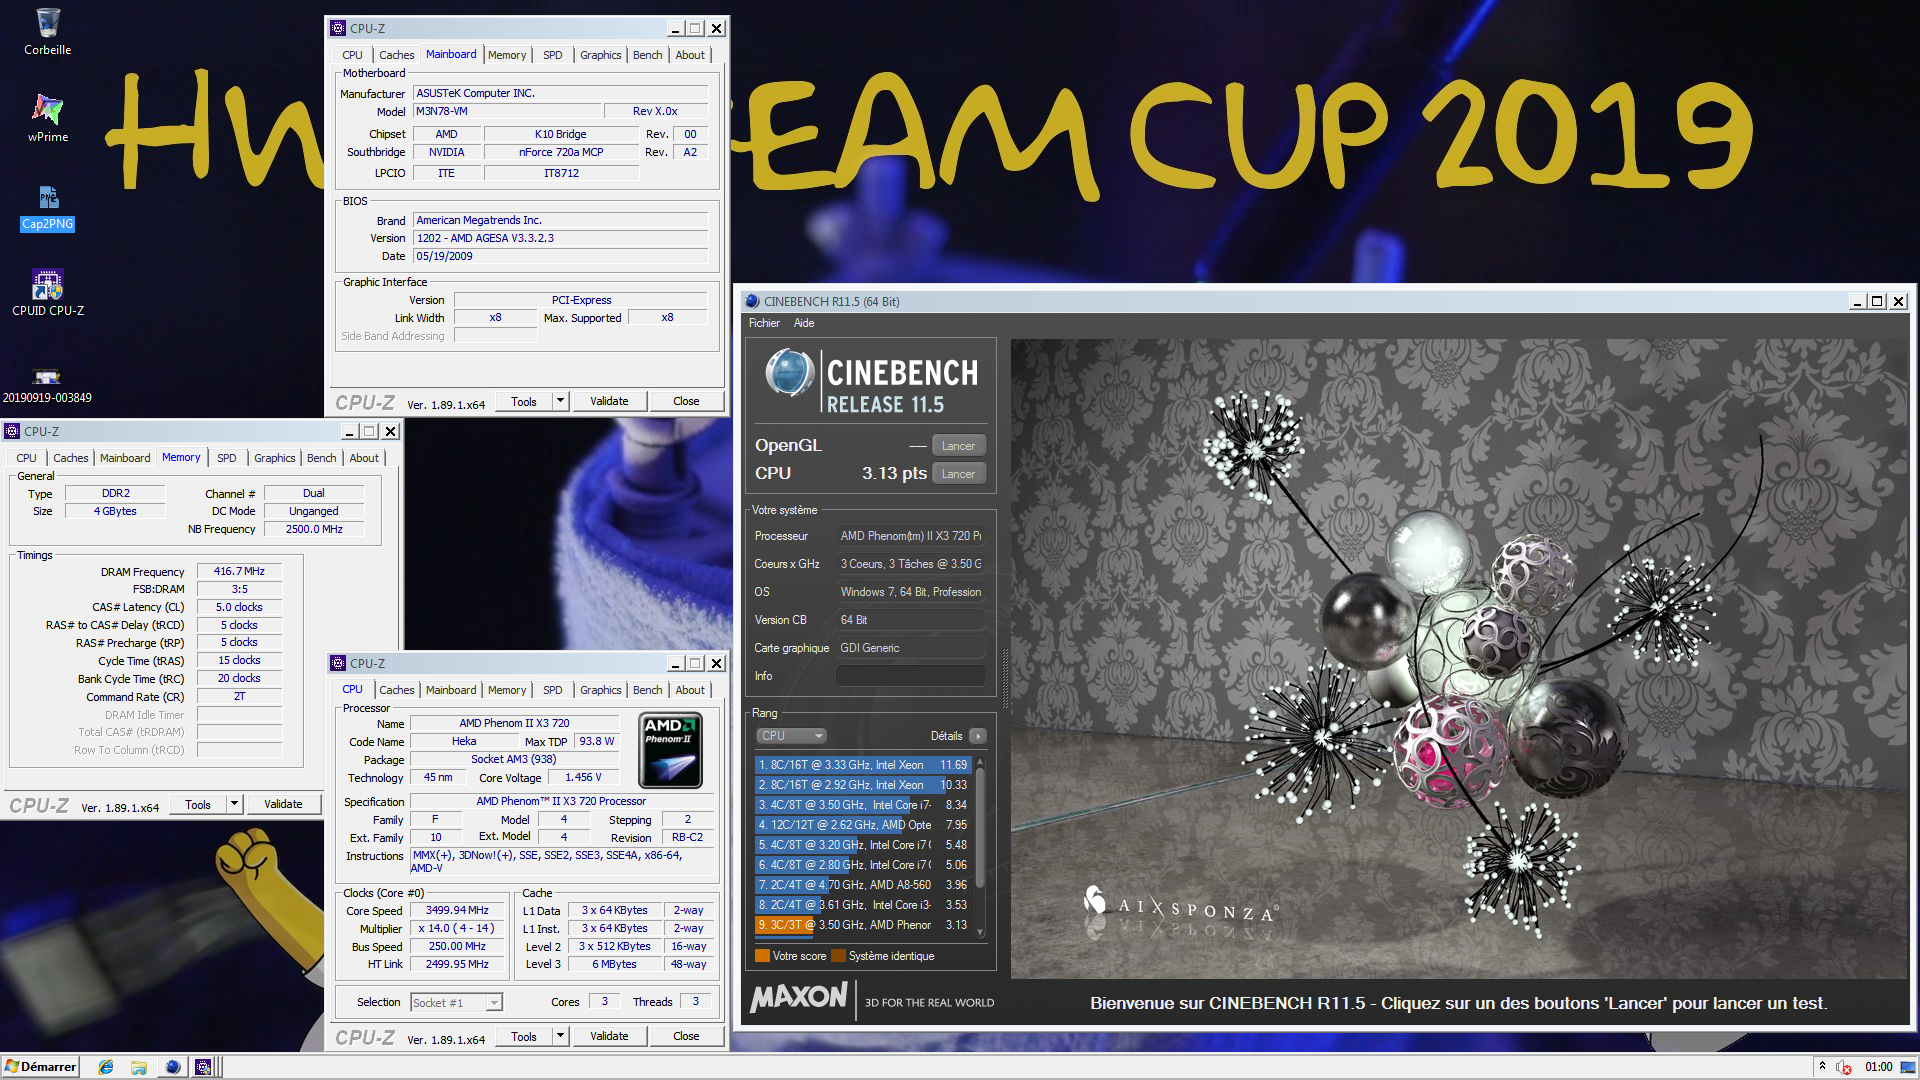Open the wPrime desktop icon

[47, 118]
